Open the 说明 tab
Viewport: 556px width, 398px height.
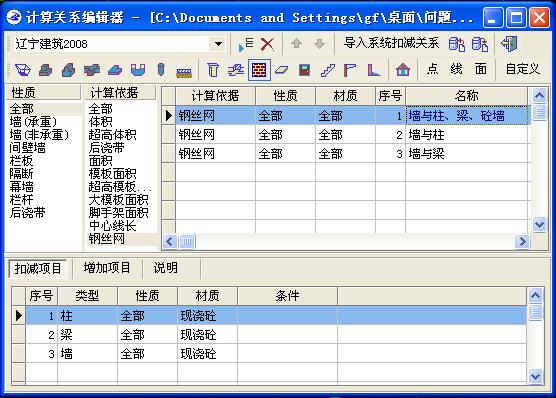[165, 268]
